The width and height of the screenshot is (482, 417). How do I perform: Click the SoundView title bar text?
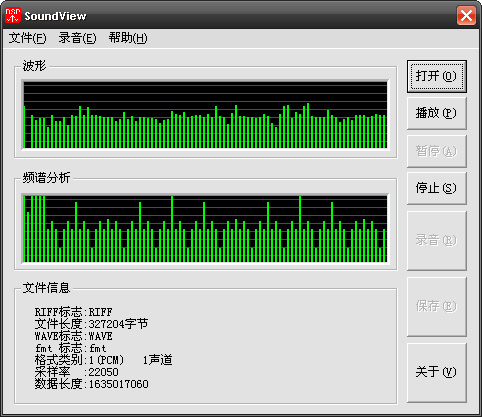pyautogui.click(x=55, y=16)
